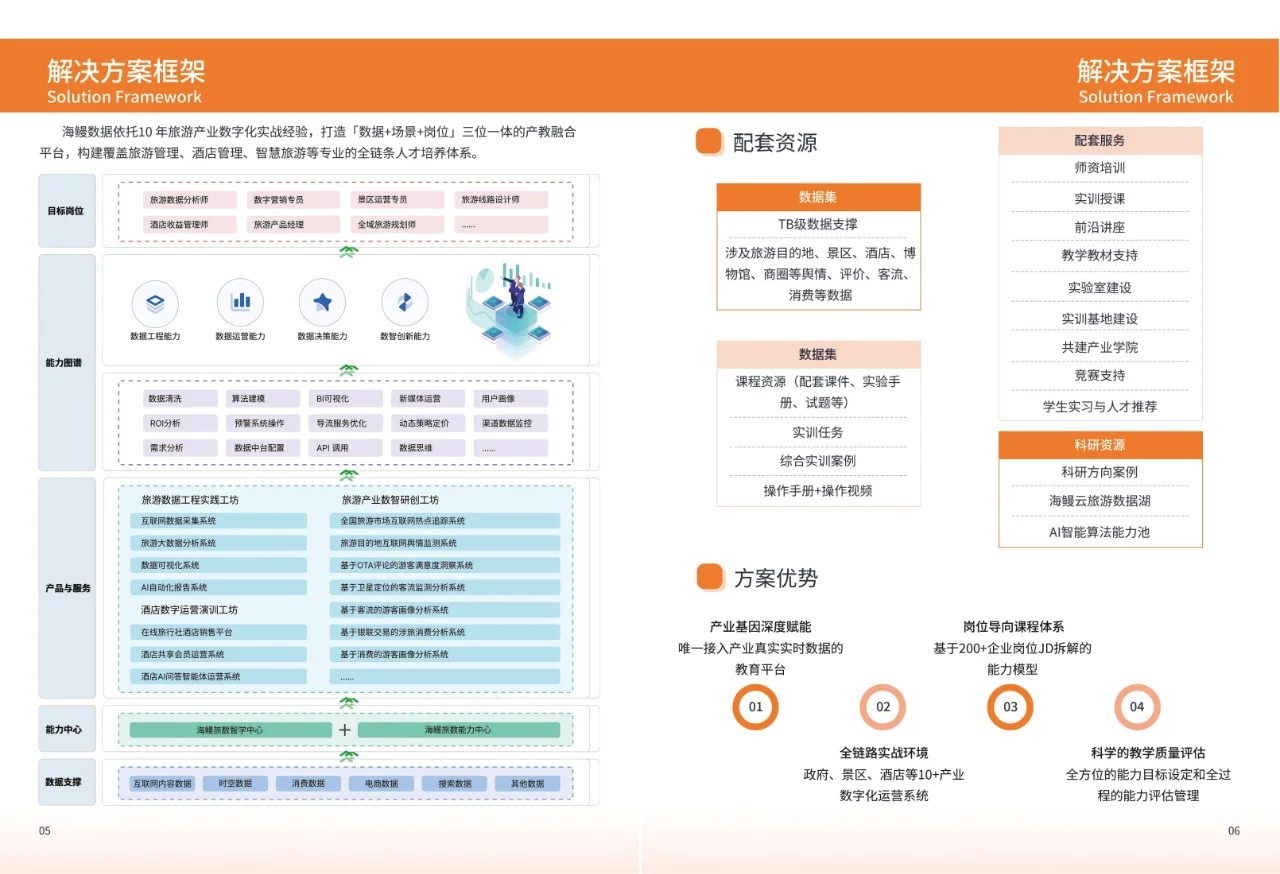Collapse the 数据支撑 section
Image resolution: width=1280 pixels, height=874 pixels.
point(66,783)
